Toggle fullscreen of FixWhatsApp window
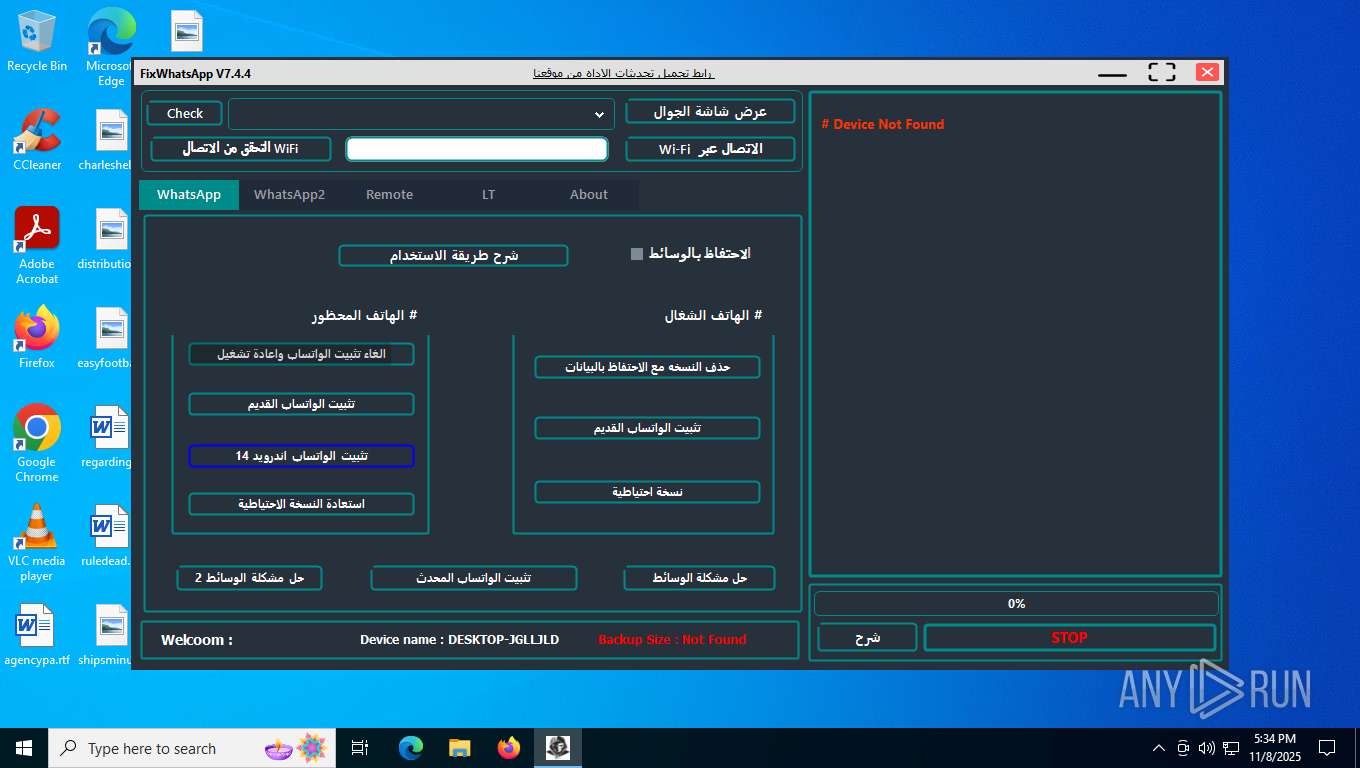Viewport: 1360px width, 768px height. (x=1161, y=72)
